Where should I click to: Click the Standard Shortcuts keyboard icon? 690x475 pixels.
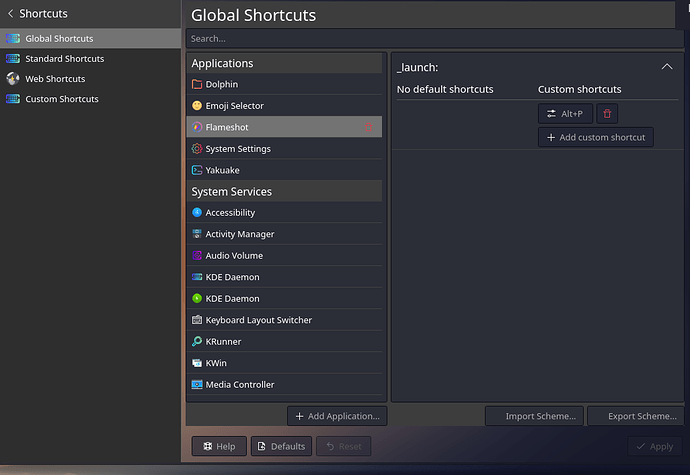(13, 59)
